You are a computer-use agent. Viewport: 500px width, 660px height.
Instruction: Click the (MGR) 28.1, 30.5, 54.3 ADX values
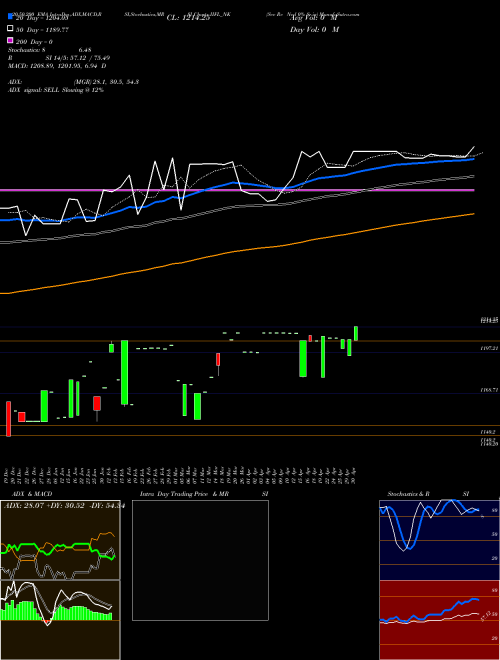tap(106, 82)
